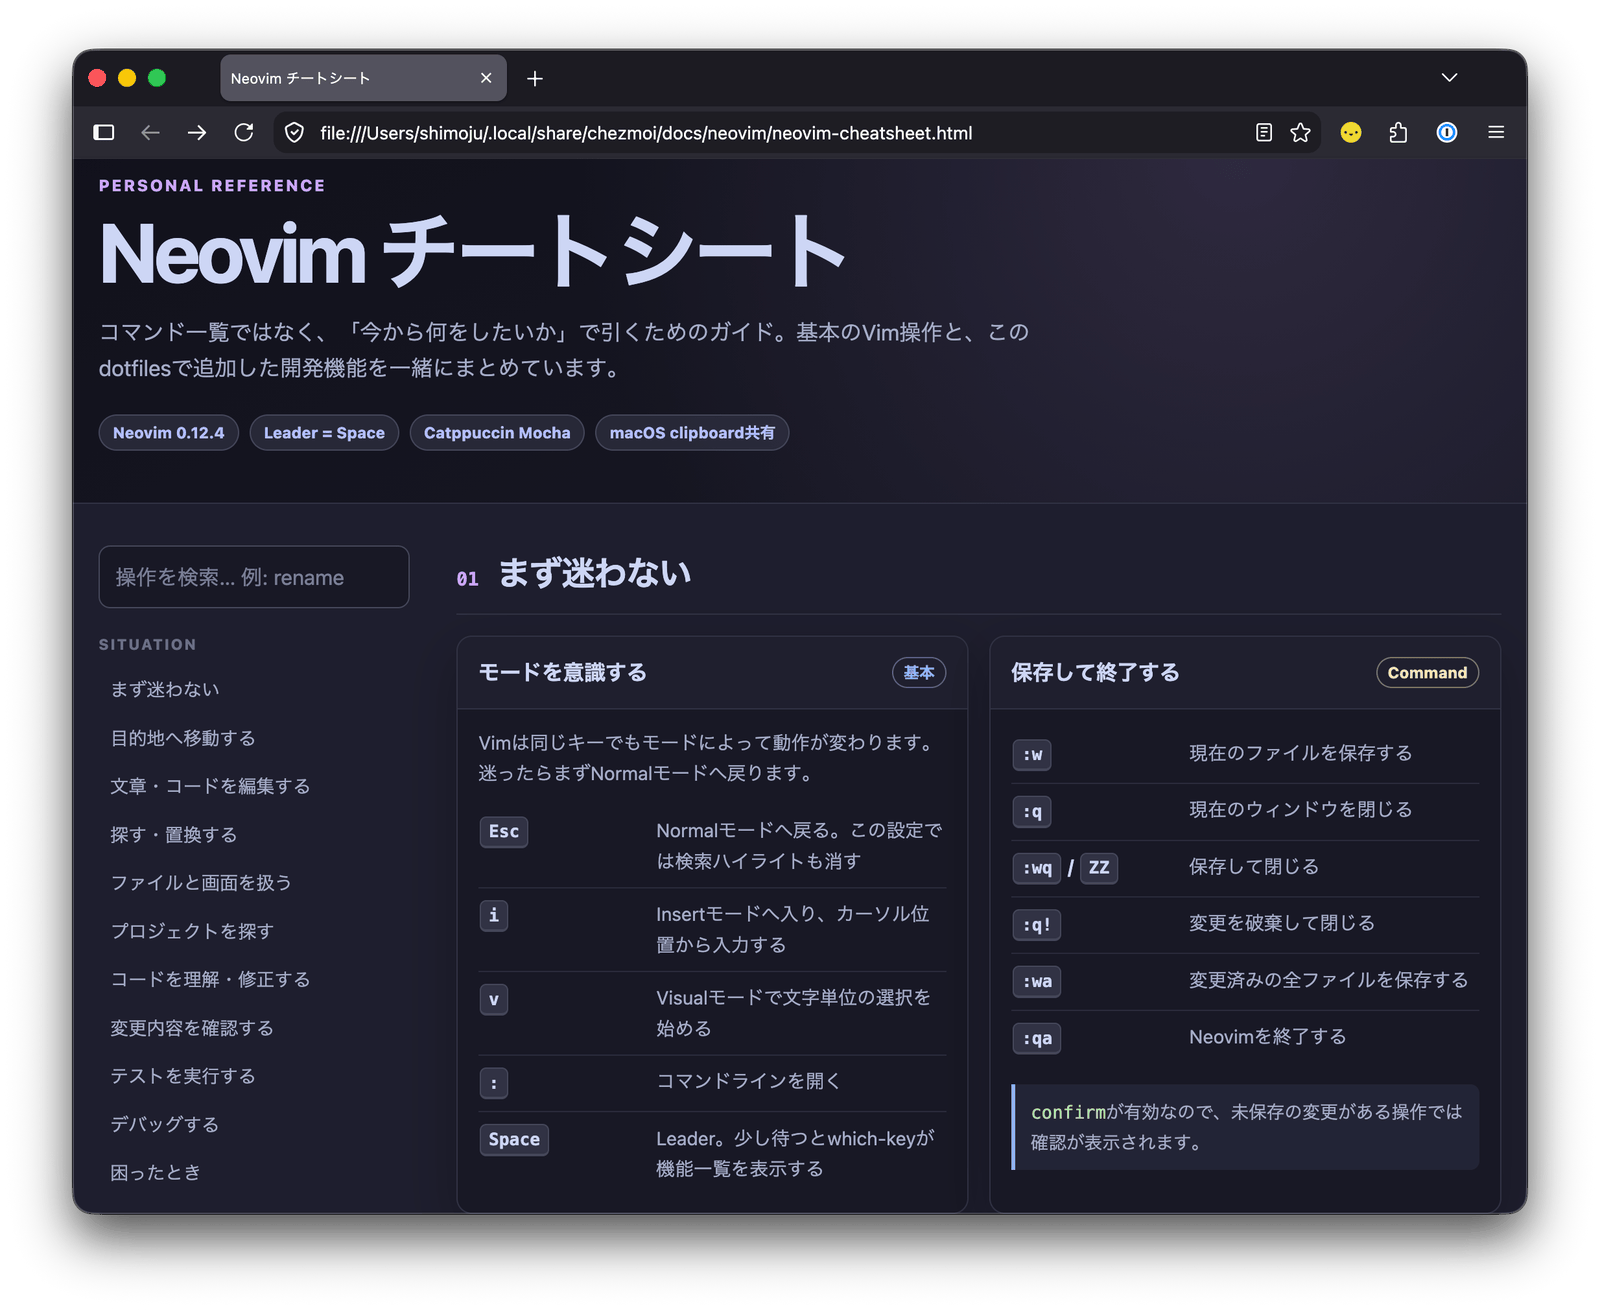Viewport: 1600px width, 1310px height.
Task: Focus the 操作を検索 search box
Action: (x=254, y=577)
